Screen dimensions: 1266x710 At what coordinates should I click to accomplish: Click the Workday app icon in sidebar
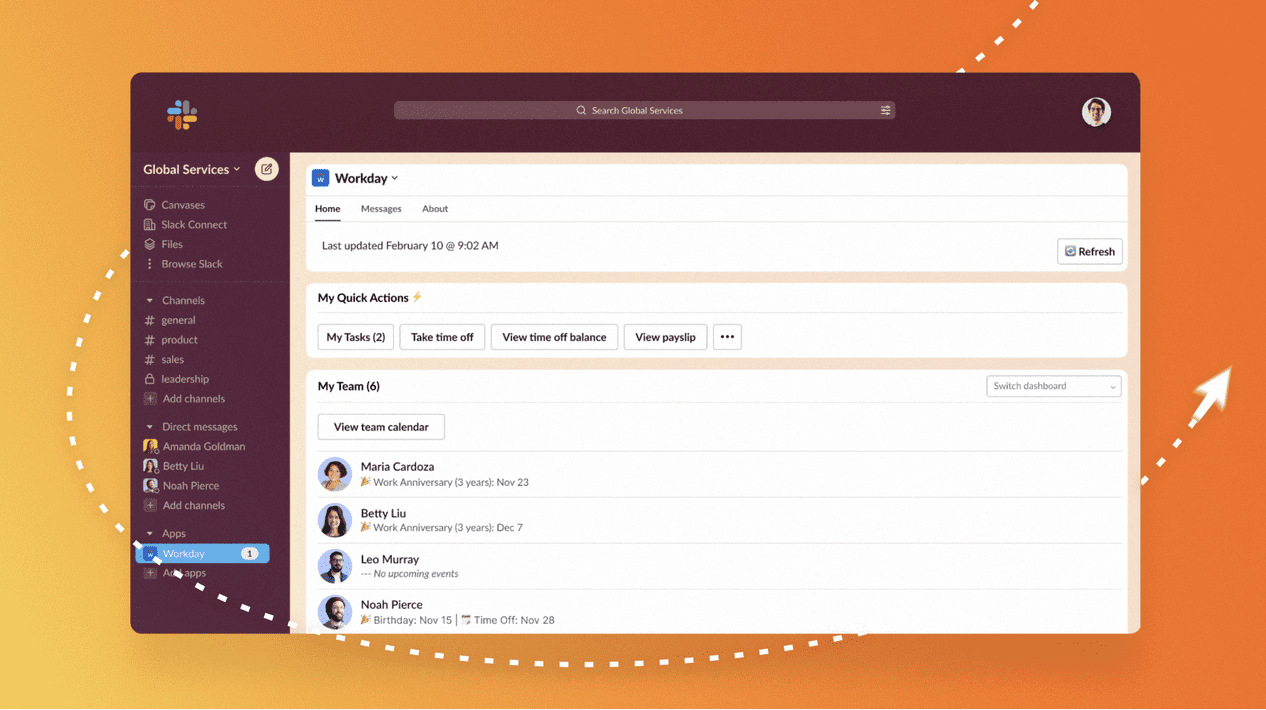150,554
